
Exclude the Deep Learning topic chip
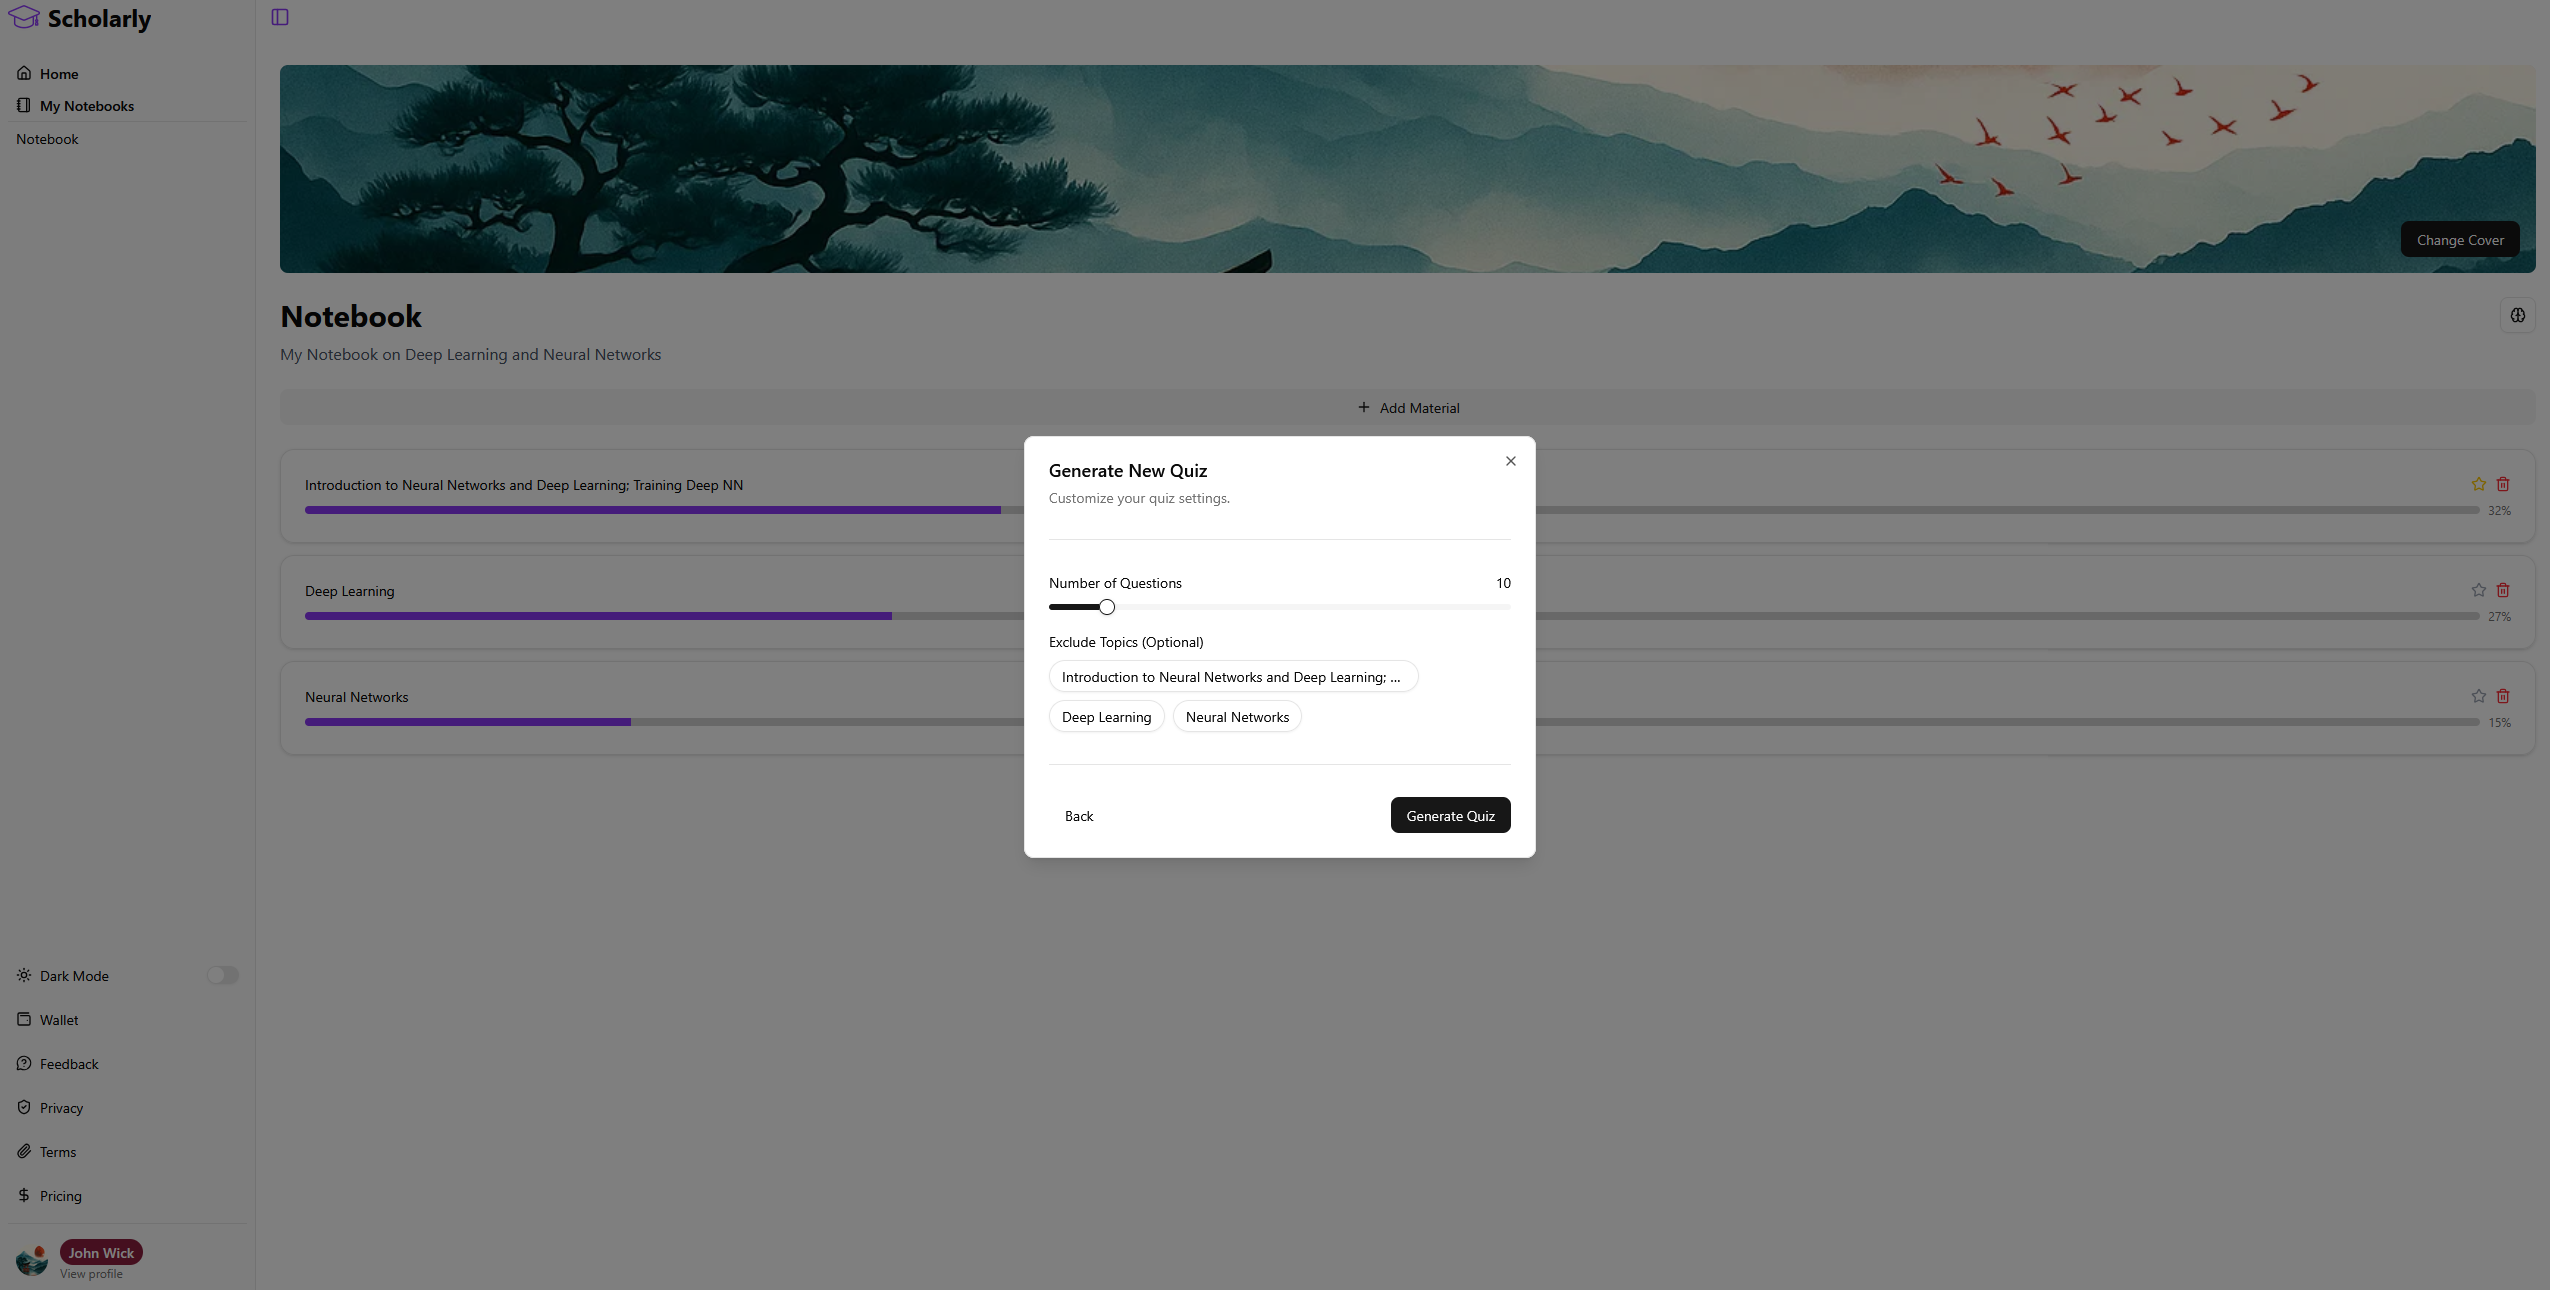[1106, 717]
